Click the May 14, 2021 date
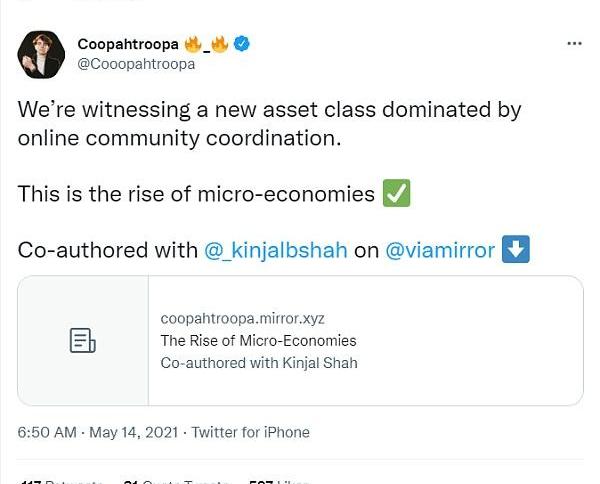 133,433
